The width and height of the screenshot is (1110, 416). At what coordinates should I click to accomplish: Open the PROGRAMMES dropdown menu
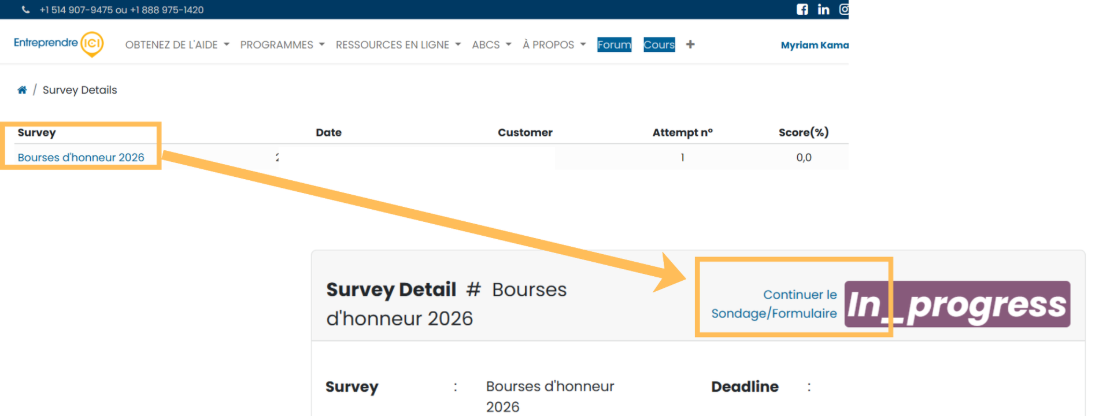pyautogui.click(x=282, y=45)
